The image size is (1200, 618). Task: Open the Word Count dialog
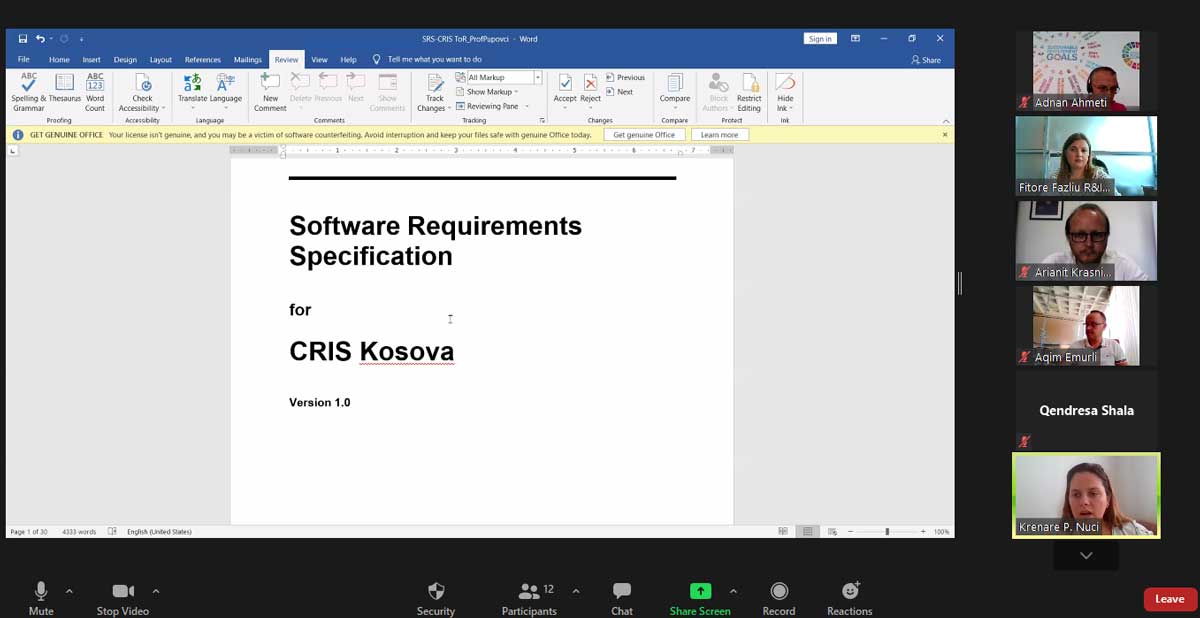pyautogui.click(x=95, y=90)
